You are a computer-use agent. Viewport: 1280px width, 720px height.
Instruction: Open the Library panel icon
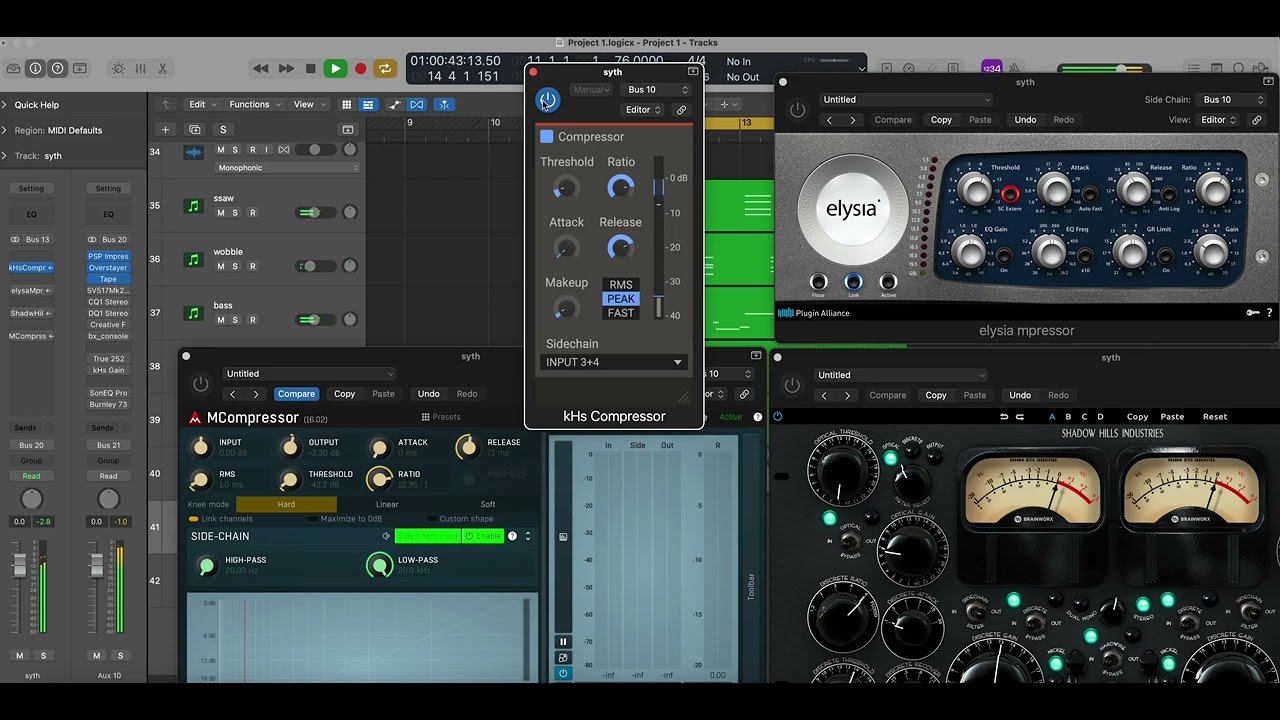coord(13,69)
